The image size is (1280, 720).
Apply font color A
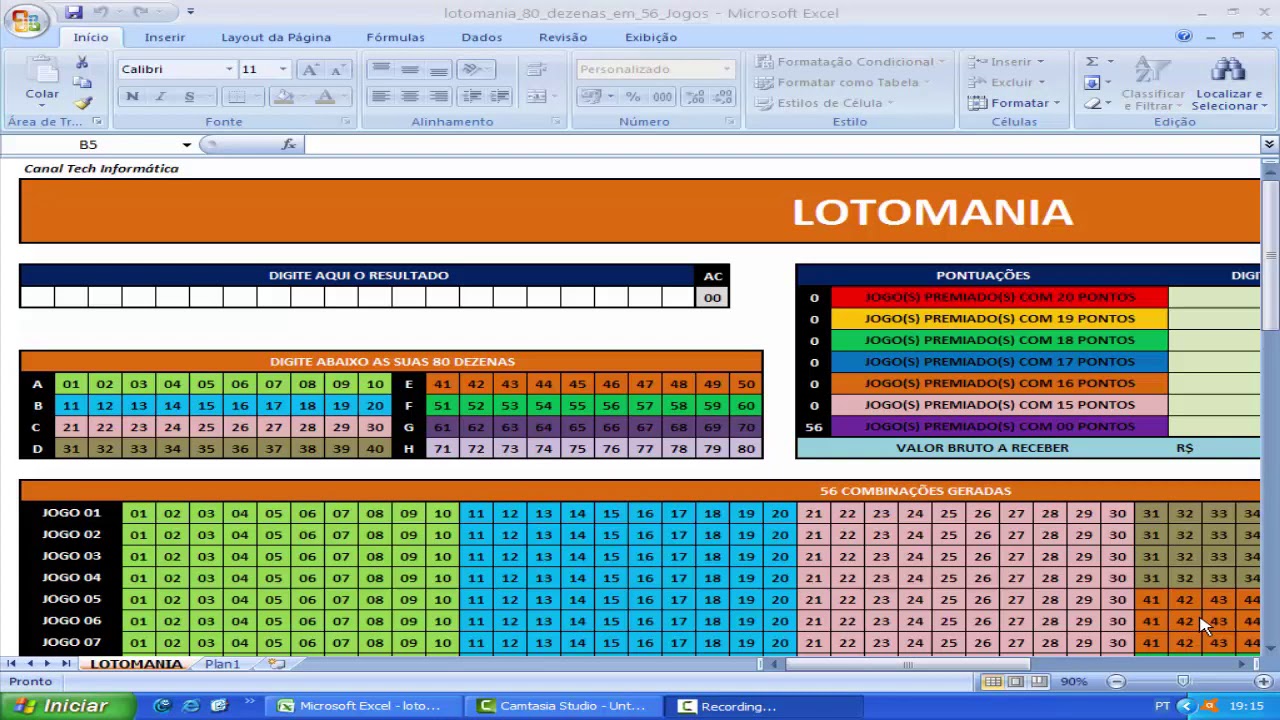[x=324, y=97]
